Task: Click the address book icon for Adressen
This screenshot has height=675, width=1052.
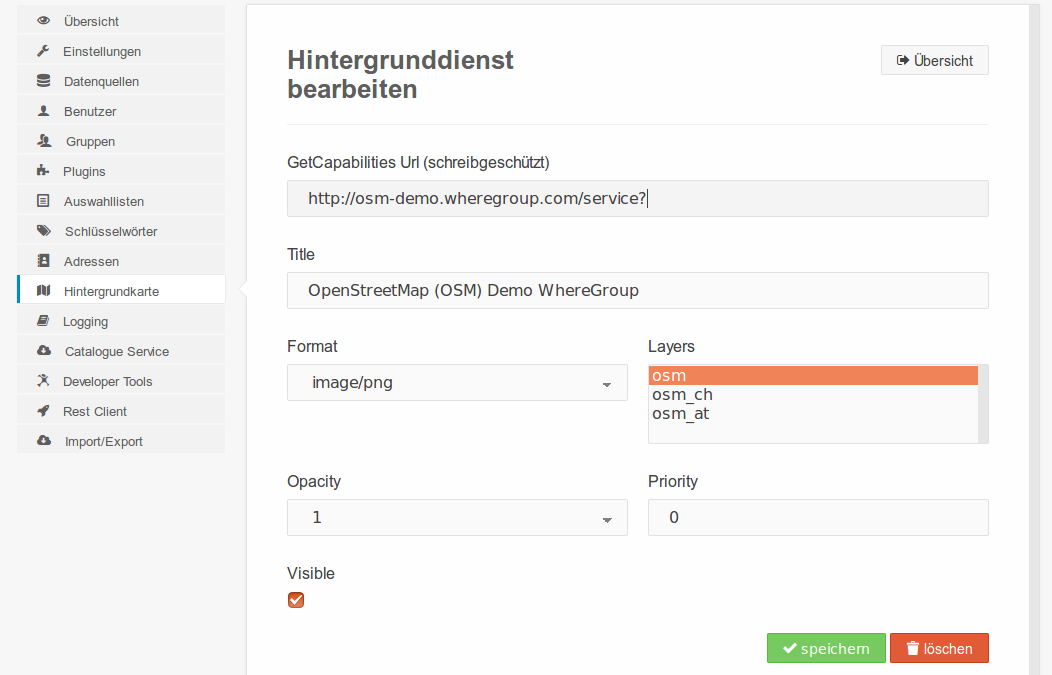Action: pos(44,260)
